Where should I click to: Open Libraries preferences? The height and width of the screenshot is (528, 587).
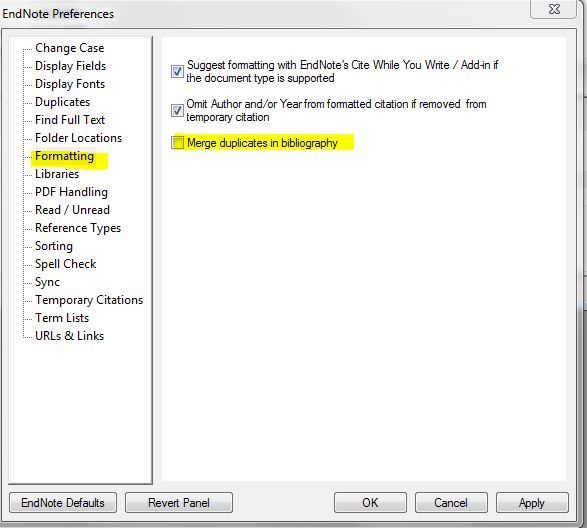(x=57, y=174)
